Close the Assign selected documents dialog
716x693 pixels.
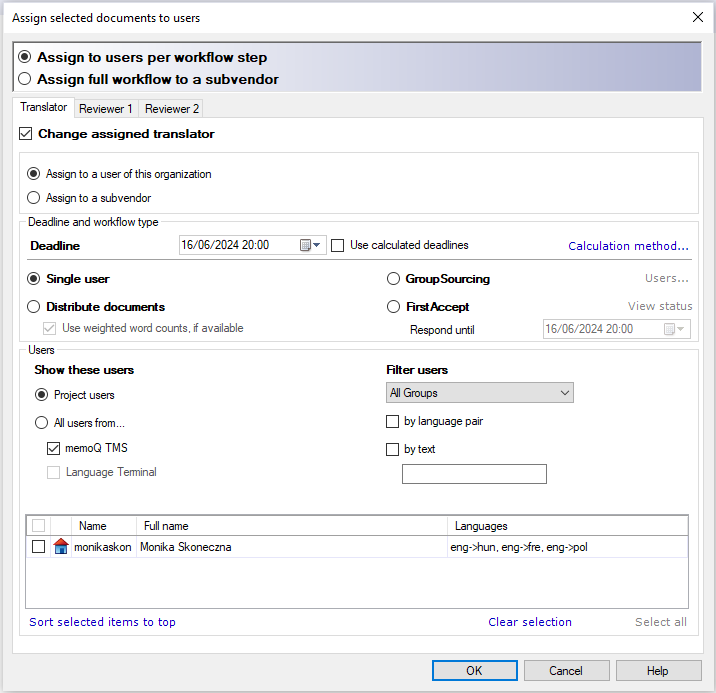point(697,17)
